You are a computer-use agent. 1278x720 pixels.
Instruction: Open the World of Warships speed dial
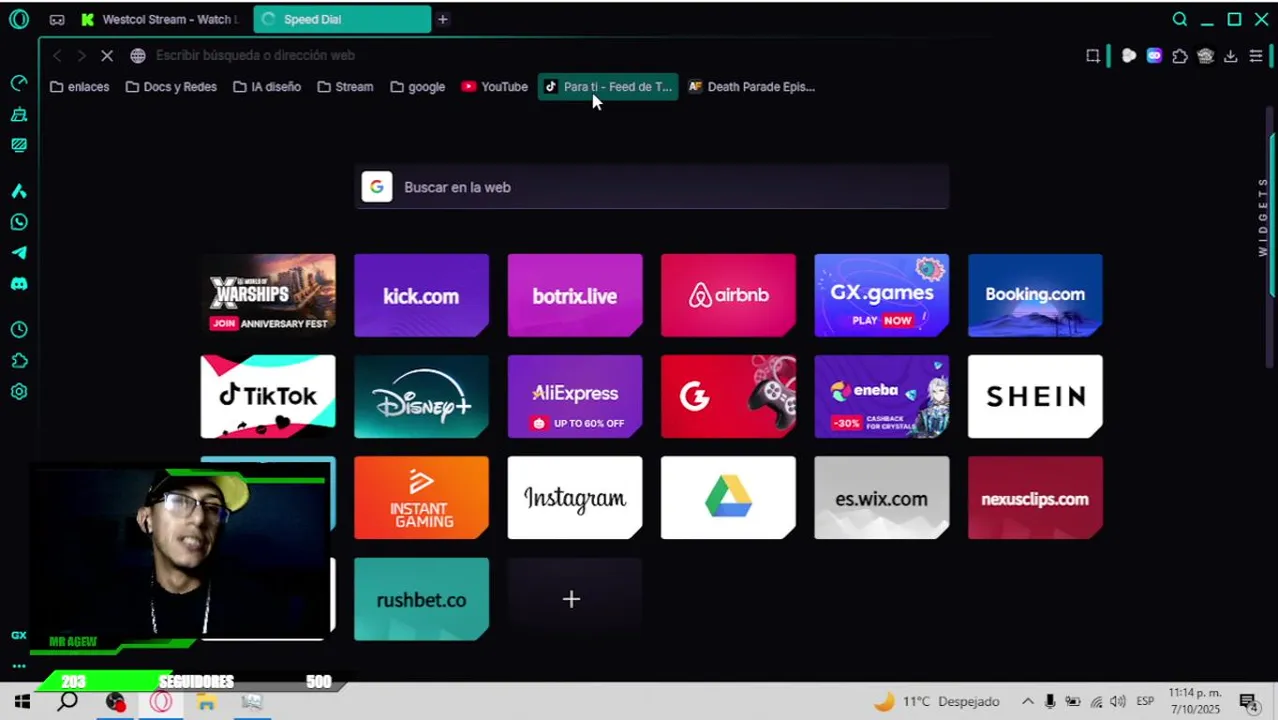tap(268, 295)
